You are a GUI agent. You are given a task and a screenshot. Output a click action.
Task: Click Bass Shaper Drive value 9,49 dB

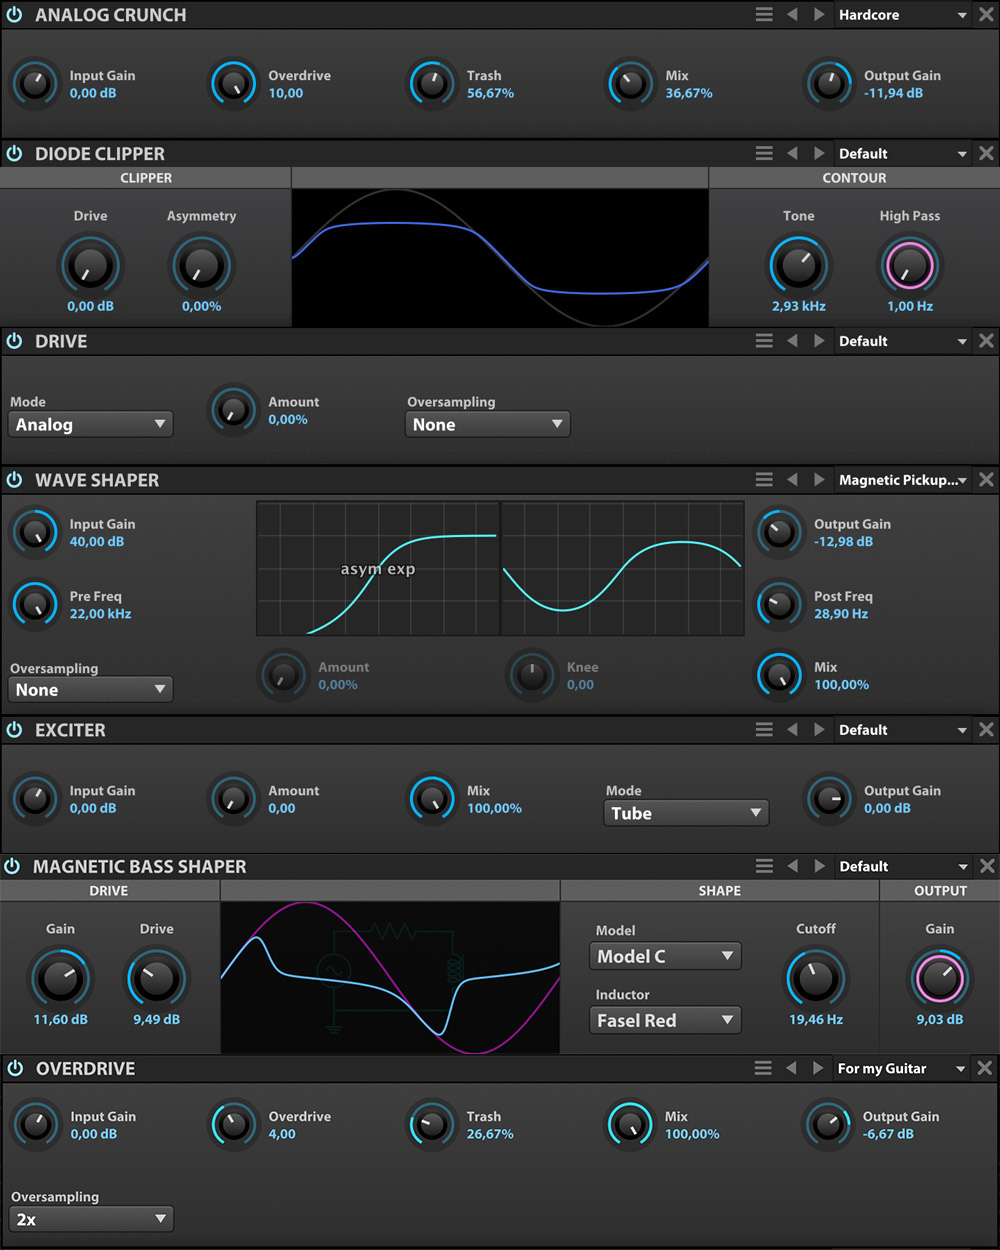(157, 1019)
